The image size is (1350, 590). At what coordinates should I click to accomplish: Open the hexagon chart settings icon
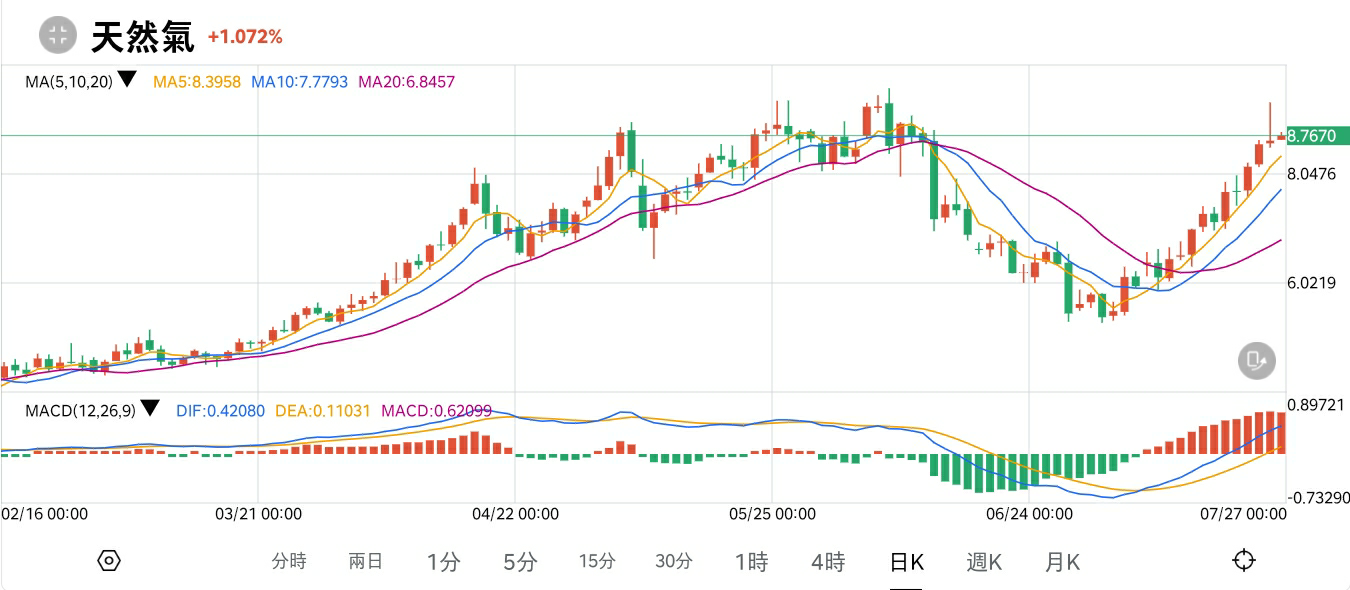pyautogui.click(x=109, y=560)
